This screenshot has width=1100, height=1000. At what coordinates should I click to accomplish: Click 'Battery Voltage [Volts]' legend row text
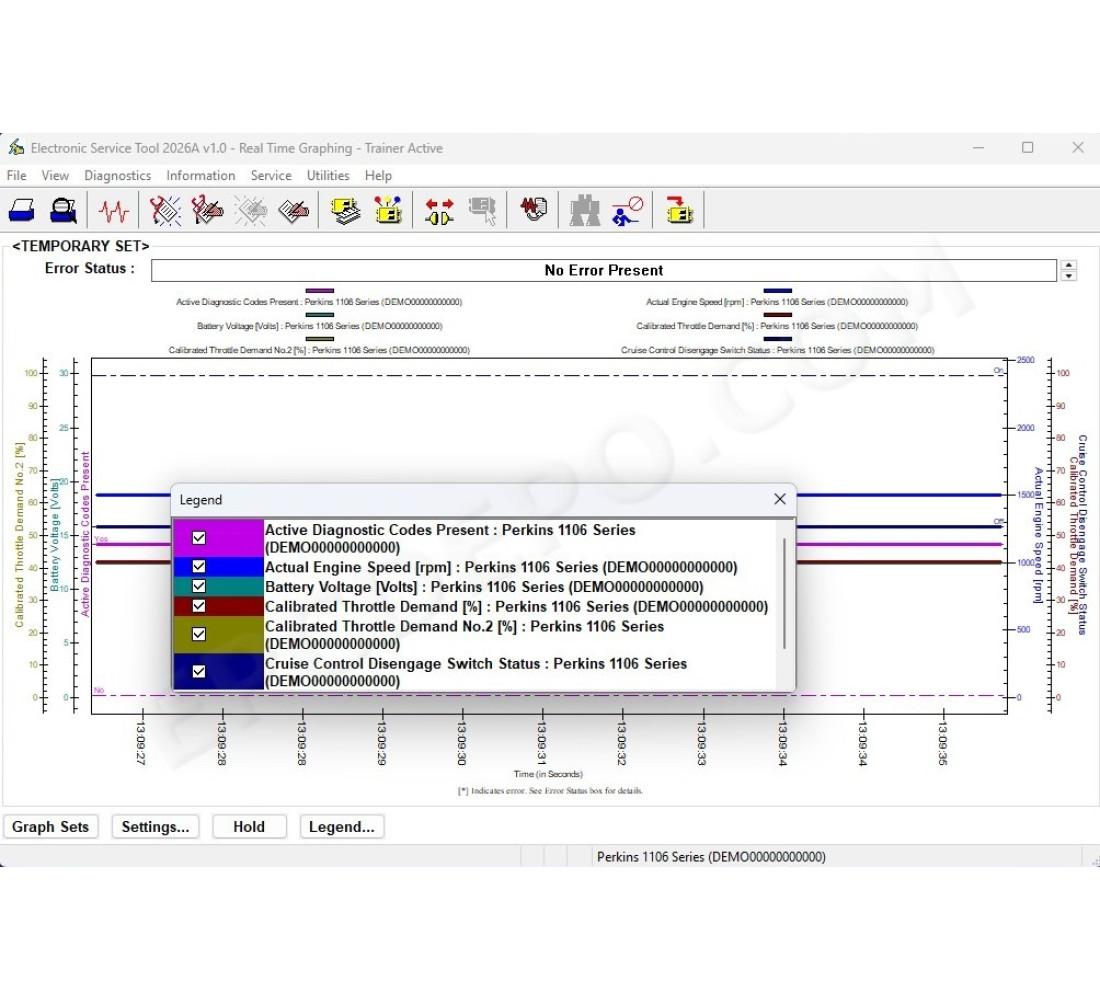pyautogui.click(x=484, y=587)
